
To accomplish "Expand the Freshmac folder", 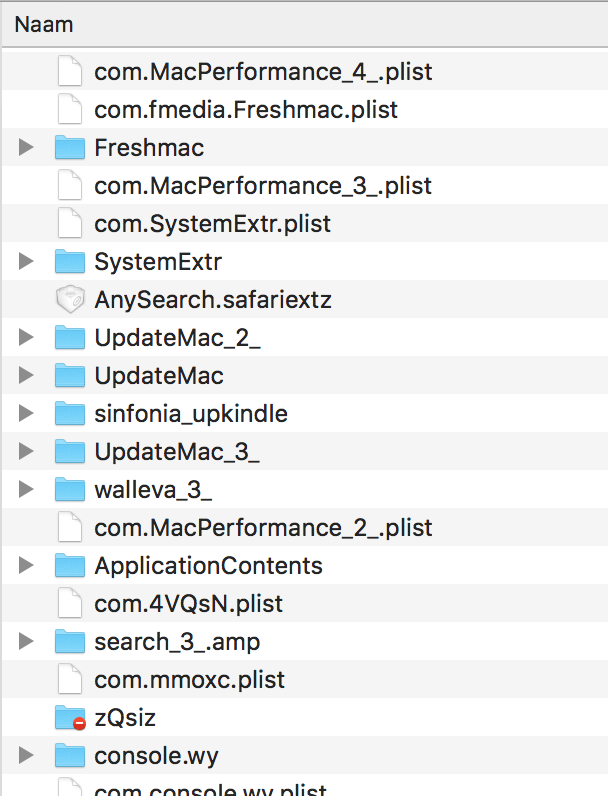I will (26, 147).
